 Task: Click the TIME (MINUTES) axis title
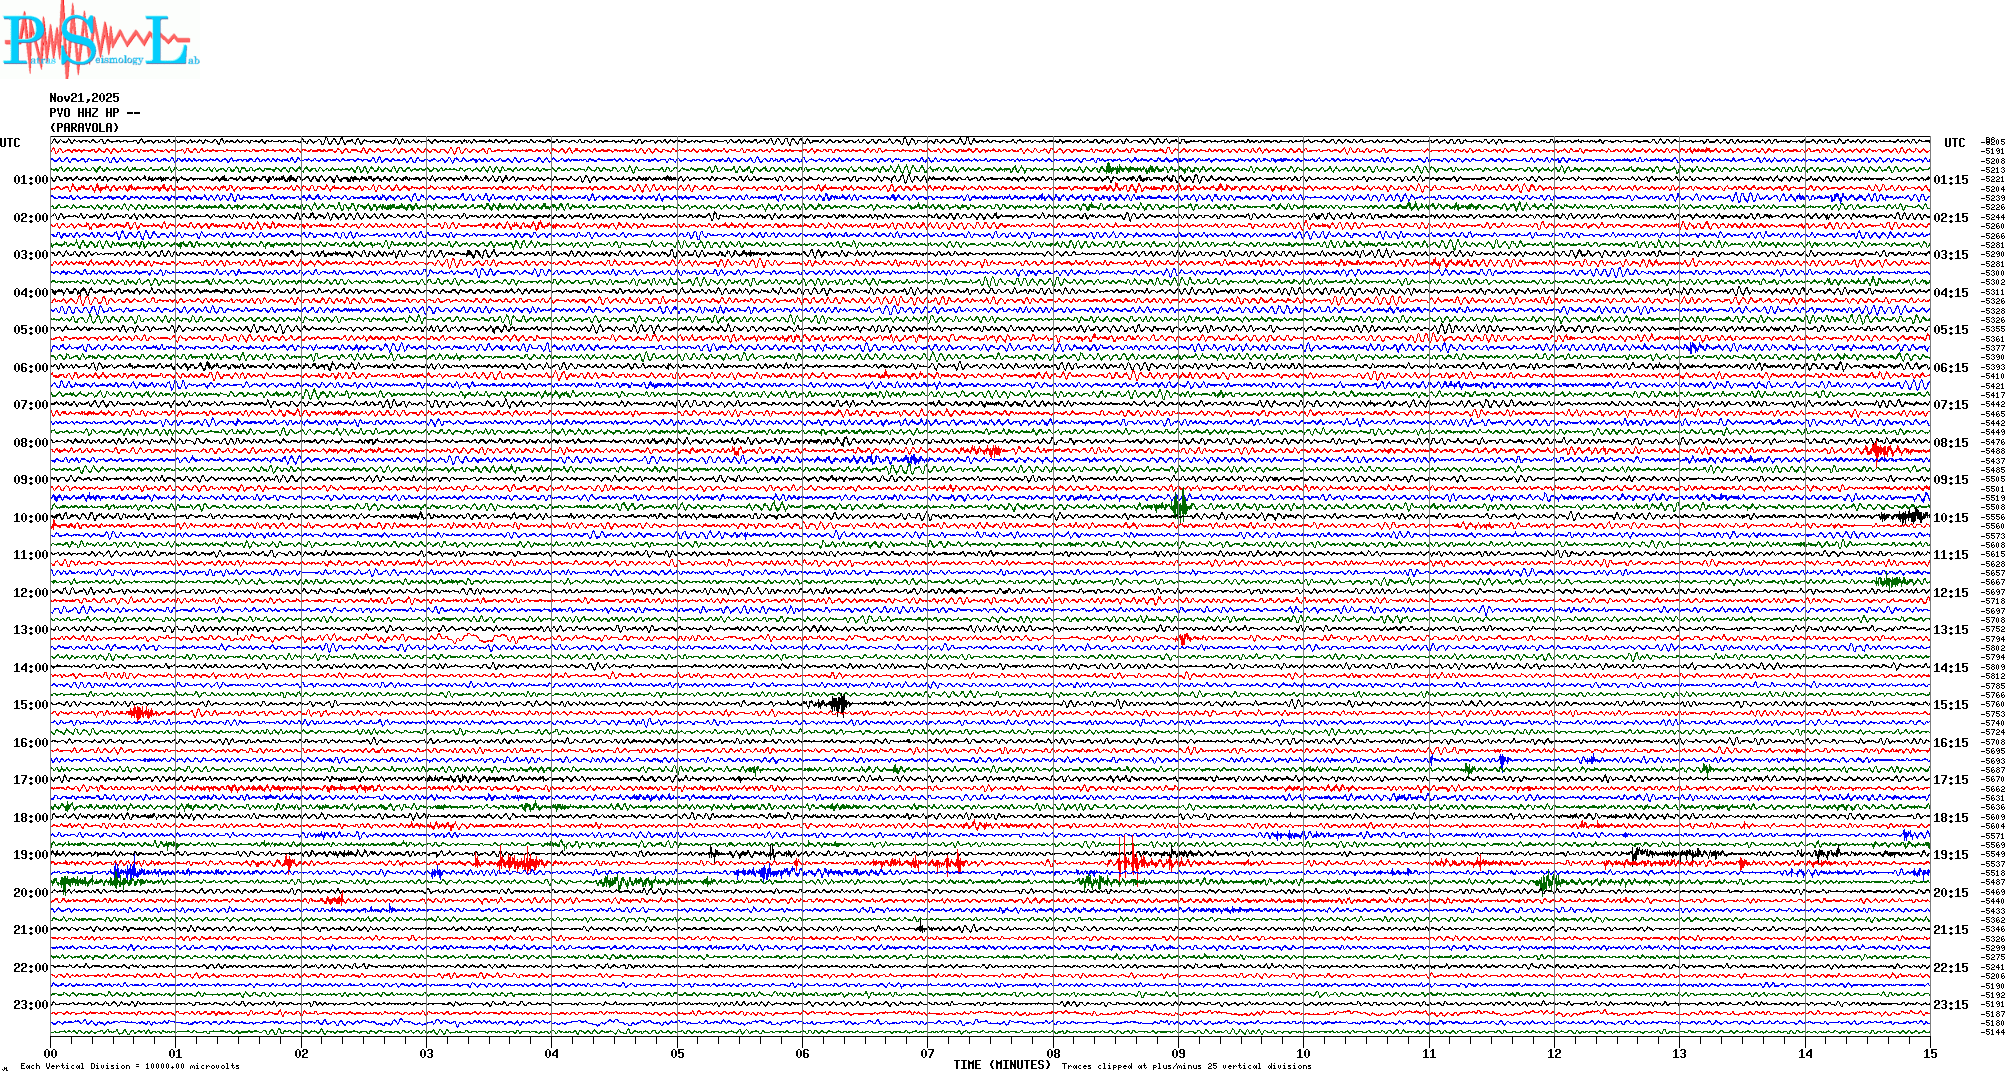1002,1065
